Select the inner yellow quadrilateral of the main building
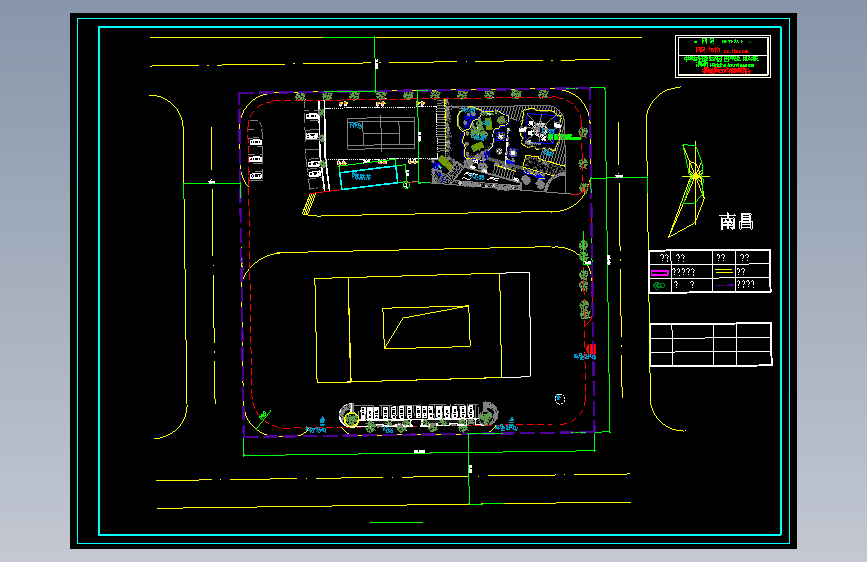This screenshot has width=867, height=562. [426, 327]
